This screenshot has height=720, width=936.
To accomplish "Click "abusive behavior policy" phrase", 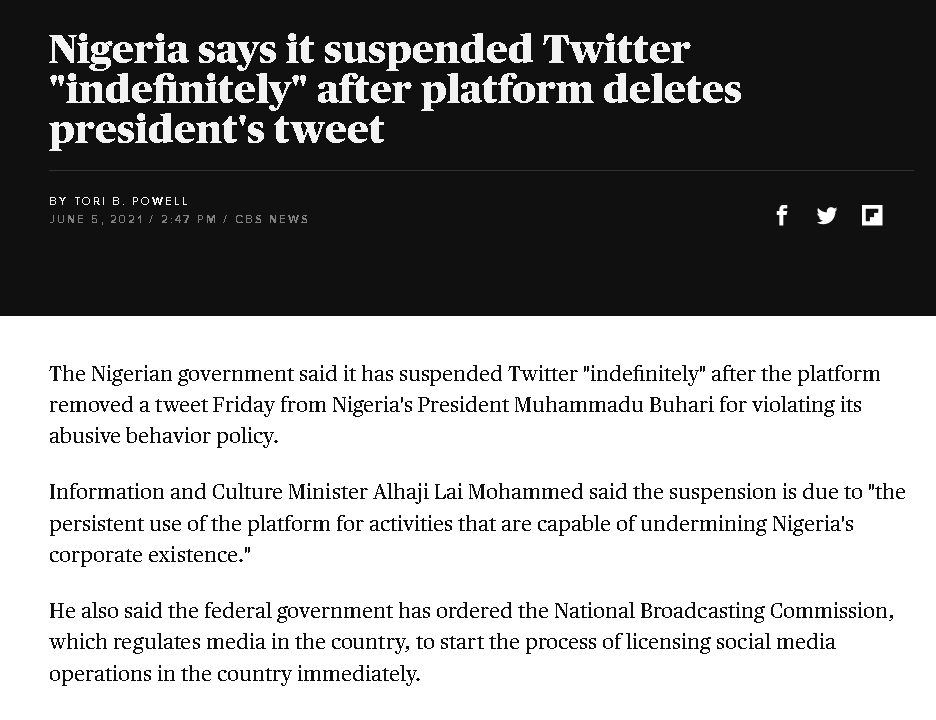I will [x=164, y=436].
